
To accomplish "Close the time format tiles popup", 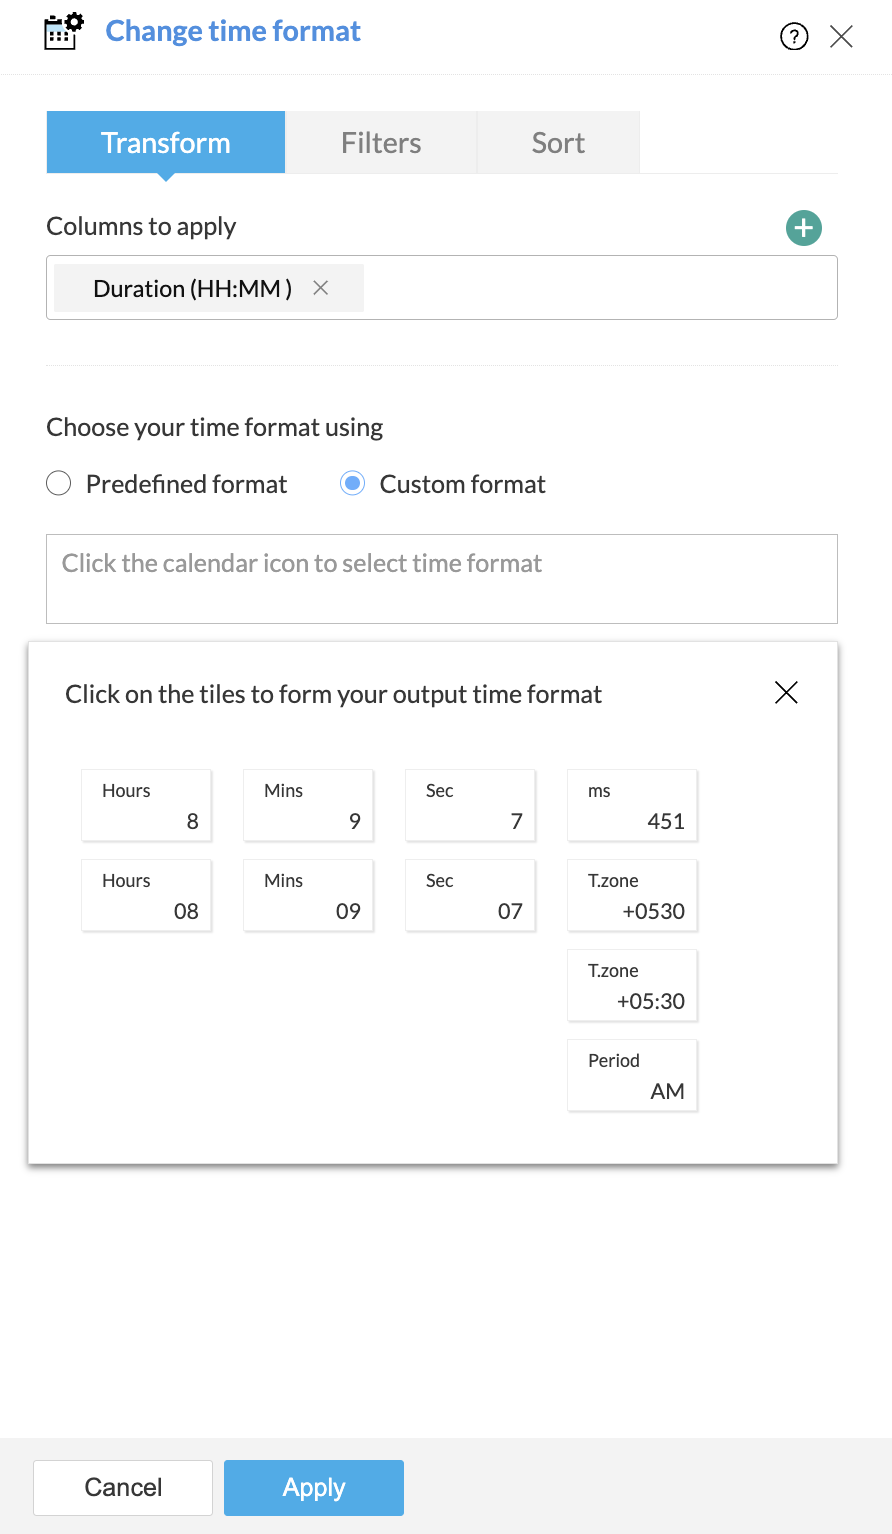I will coord(786,692).
